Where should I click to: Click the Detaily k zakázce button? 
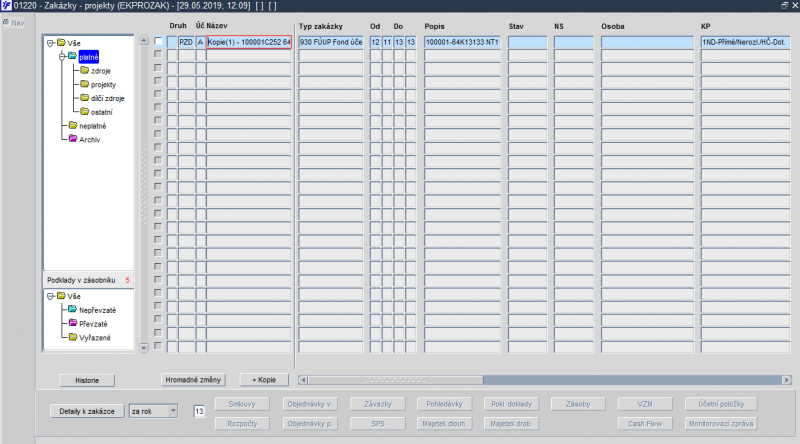point(87,411)
